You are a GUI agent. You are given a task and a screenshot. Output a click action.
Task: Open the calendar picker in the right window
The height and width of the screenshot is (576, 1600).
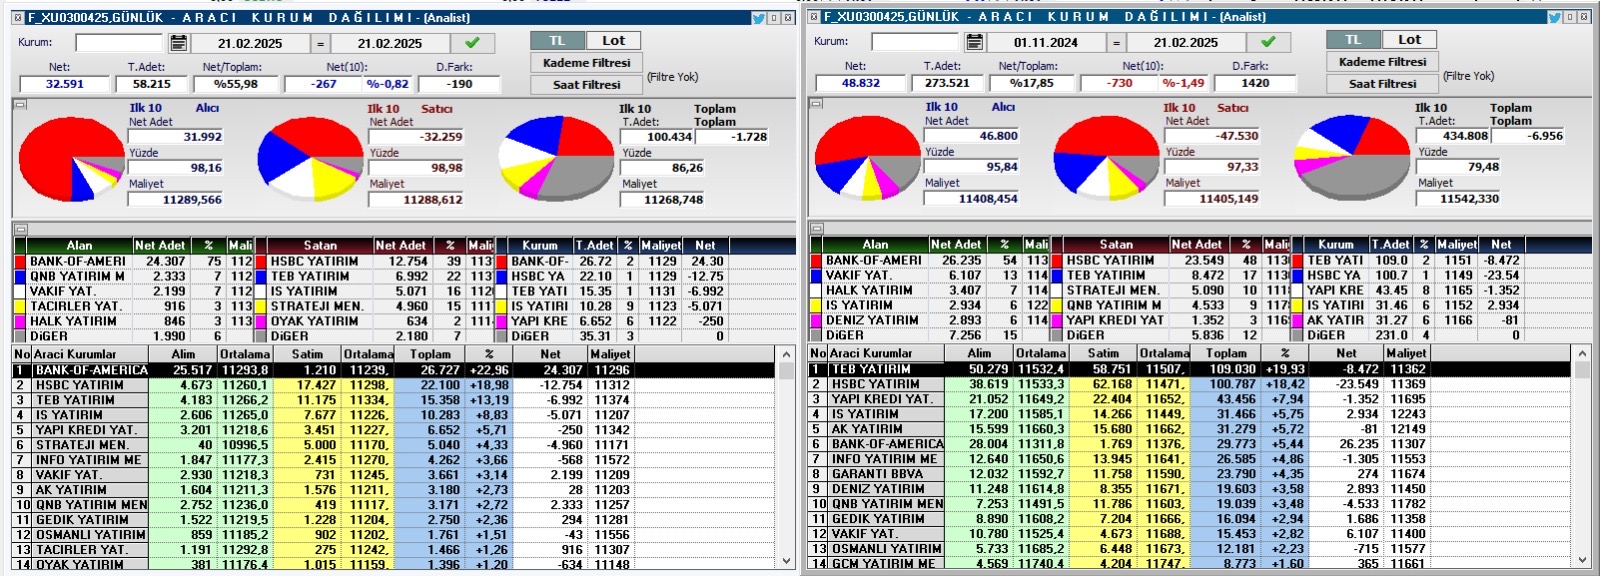(x=975, y=42)
